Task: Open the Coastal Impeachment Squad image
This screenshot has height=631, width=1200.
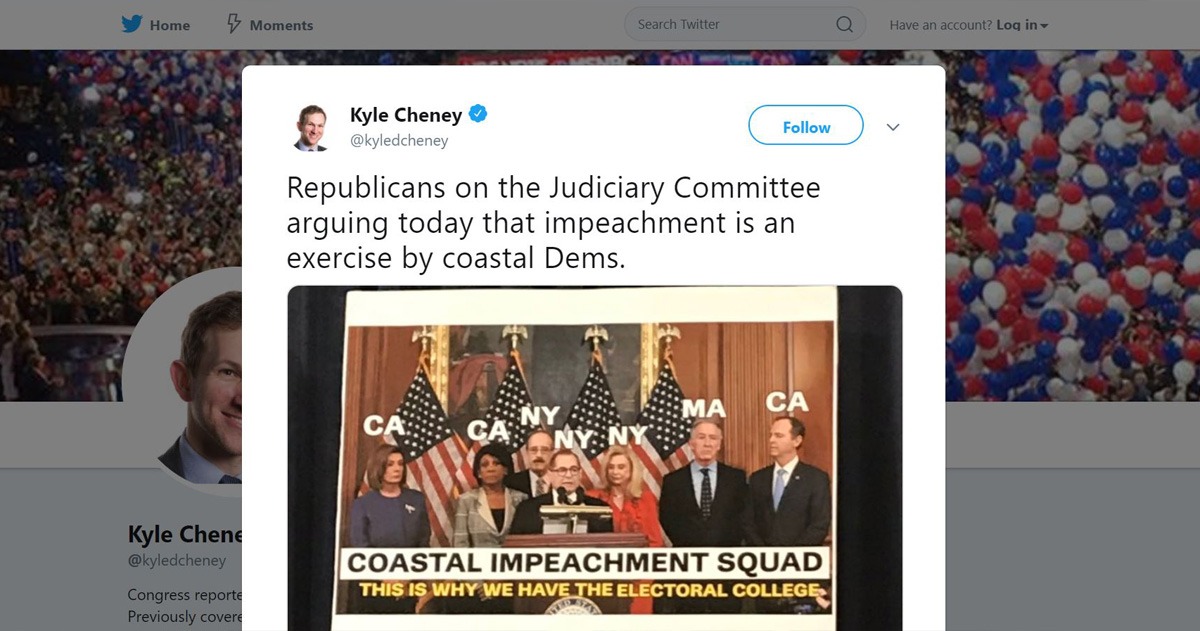Action: (595, 458)
